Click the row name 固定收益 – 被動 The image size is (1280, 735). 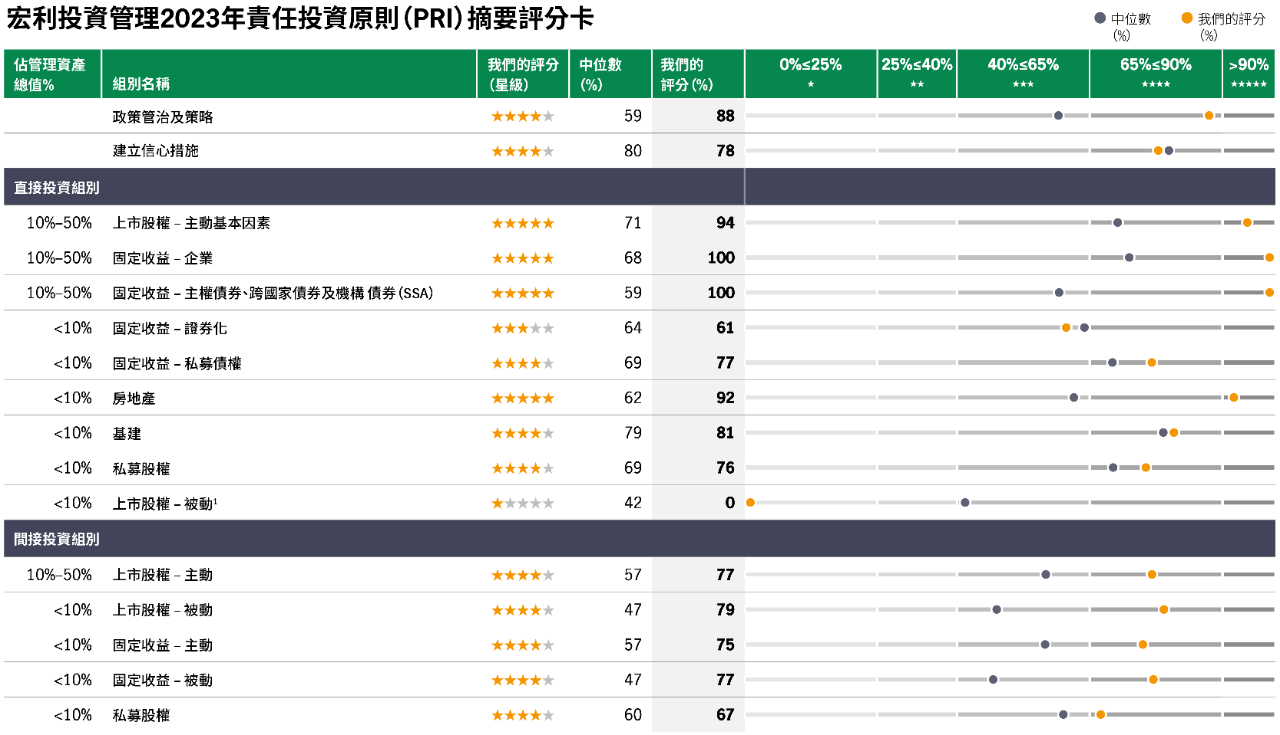pos(163,680)
